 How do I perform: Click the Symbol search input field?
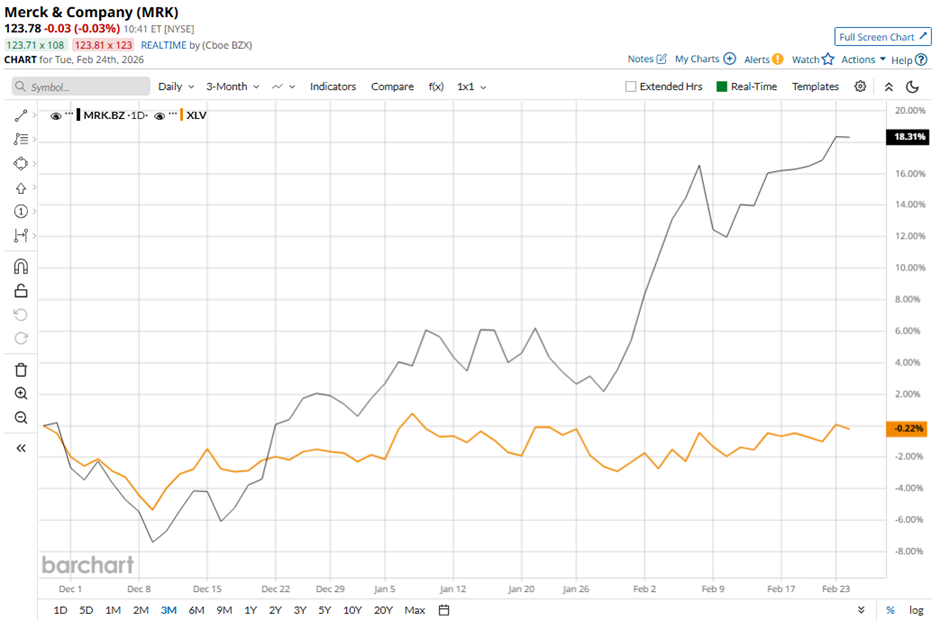[x=81, y=86]
